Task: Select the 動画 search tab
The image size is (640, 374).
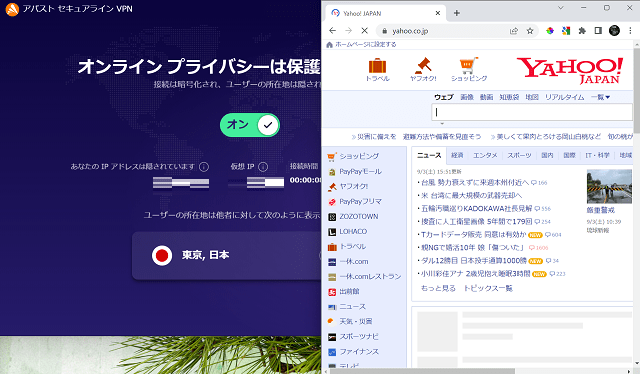Action: click(486, 97)
